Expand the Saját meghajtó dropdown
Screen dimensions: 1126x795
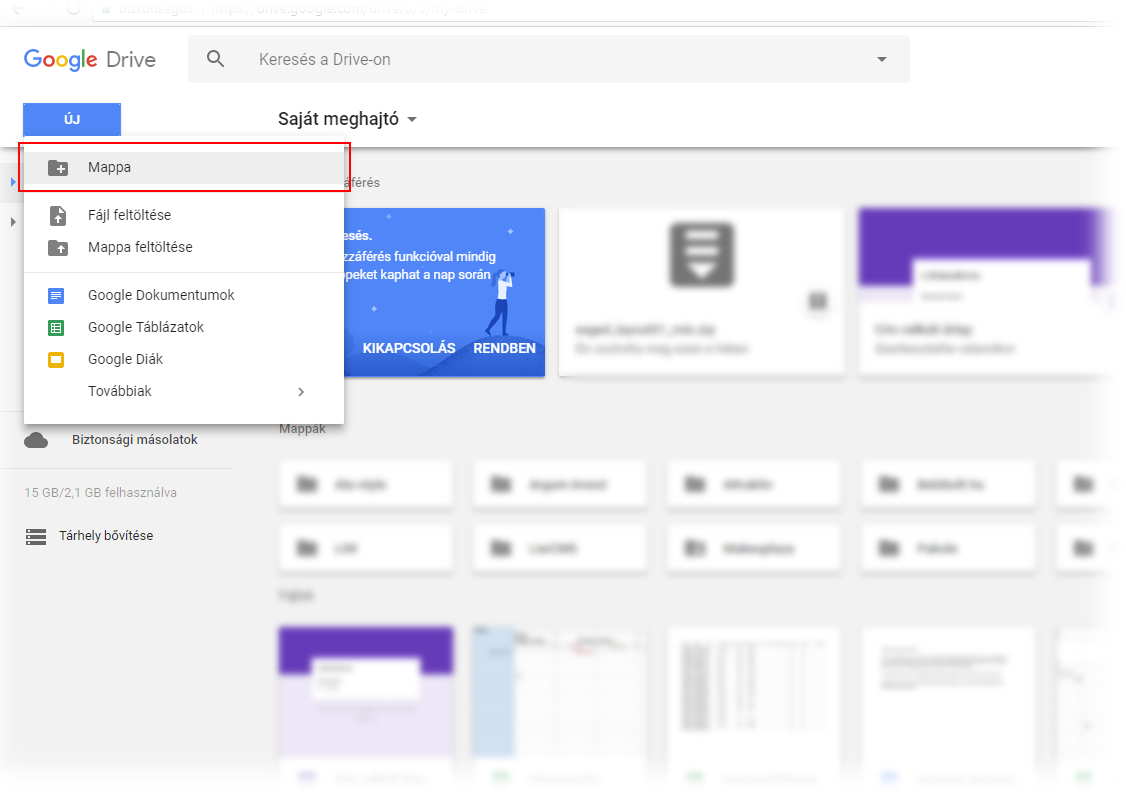click(412, 120)
